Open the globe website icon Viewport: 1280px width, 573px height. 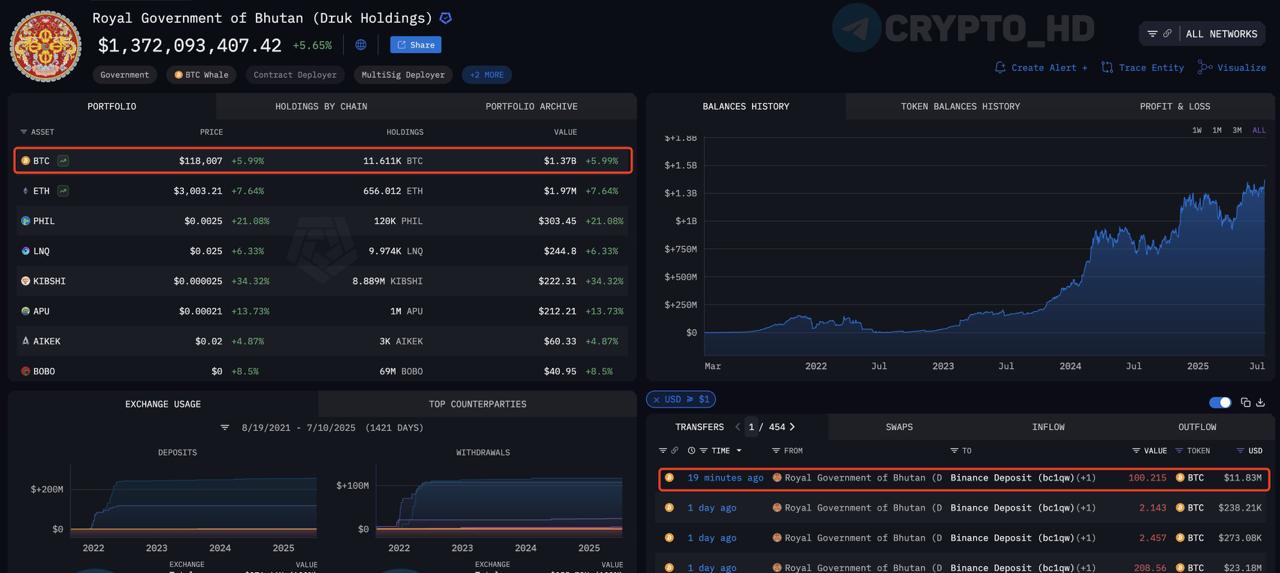(361, 45)
